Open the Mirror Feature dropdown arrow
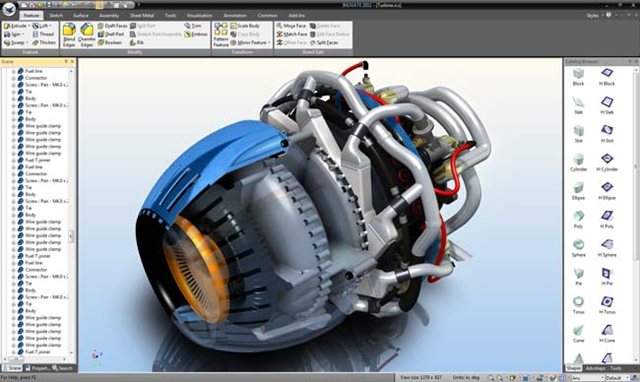 [269, 42]
